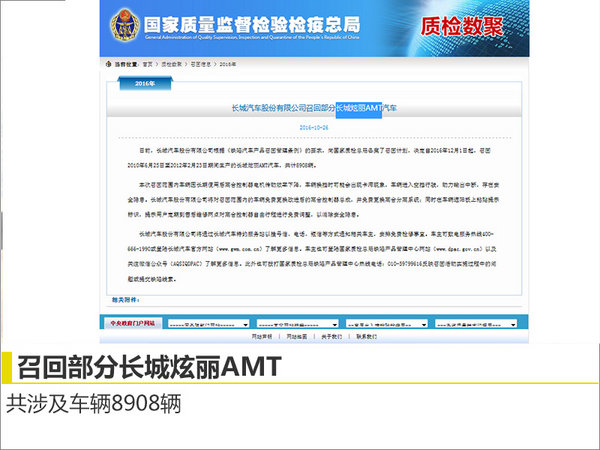The width and height of the screenshot is (600, 450).
Task: Open the fourth footer links dropdown
Action: coord(476,324)
